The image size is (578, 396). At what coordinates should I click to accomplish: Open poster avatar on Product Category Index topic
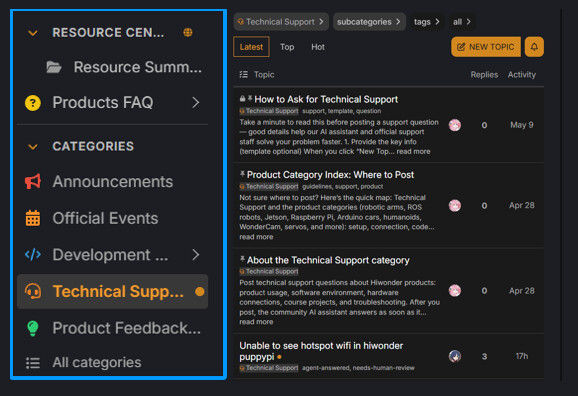coord(455,206)
